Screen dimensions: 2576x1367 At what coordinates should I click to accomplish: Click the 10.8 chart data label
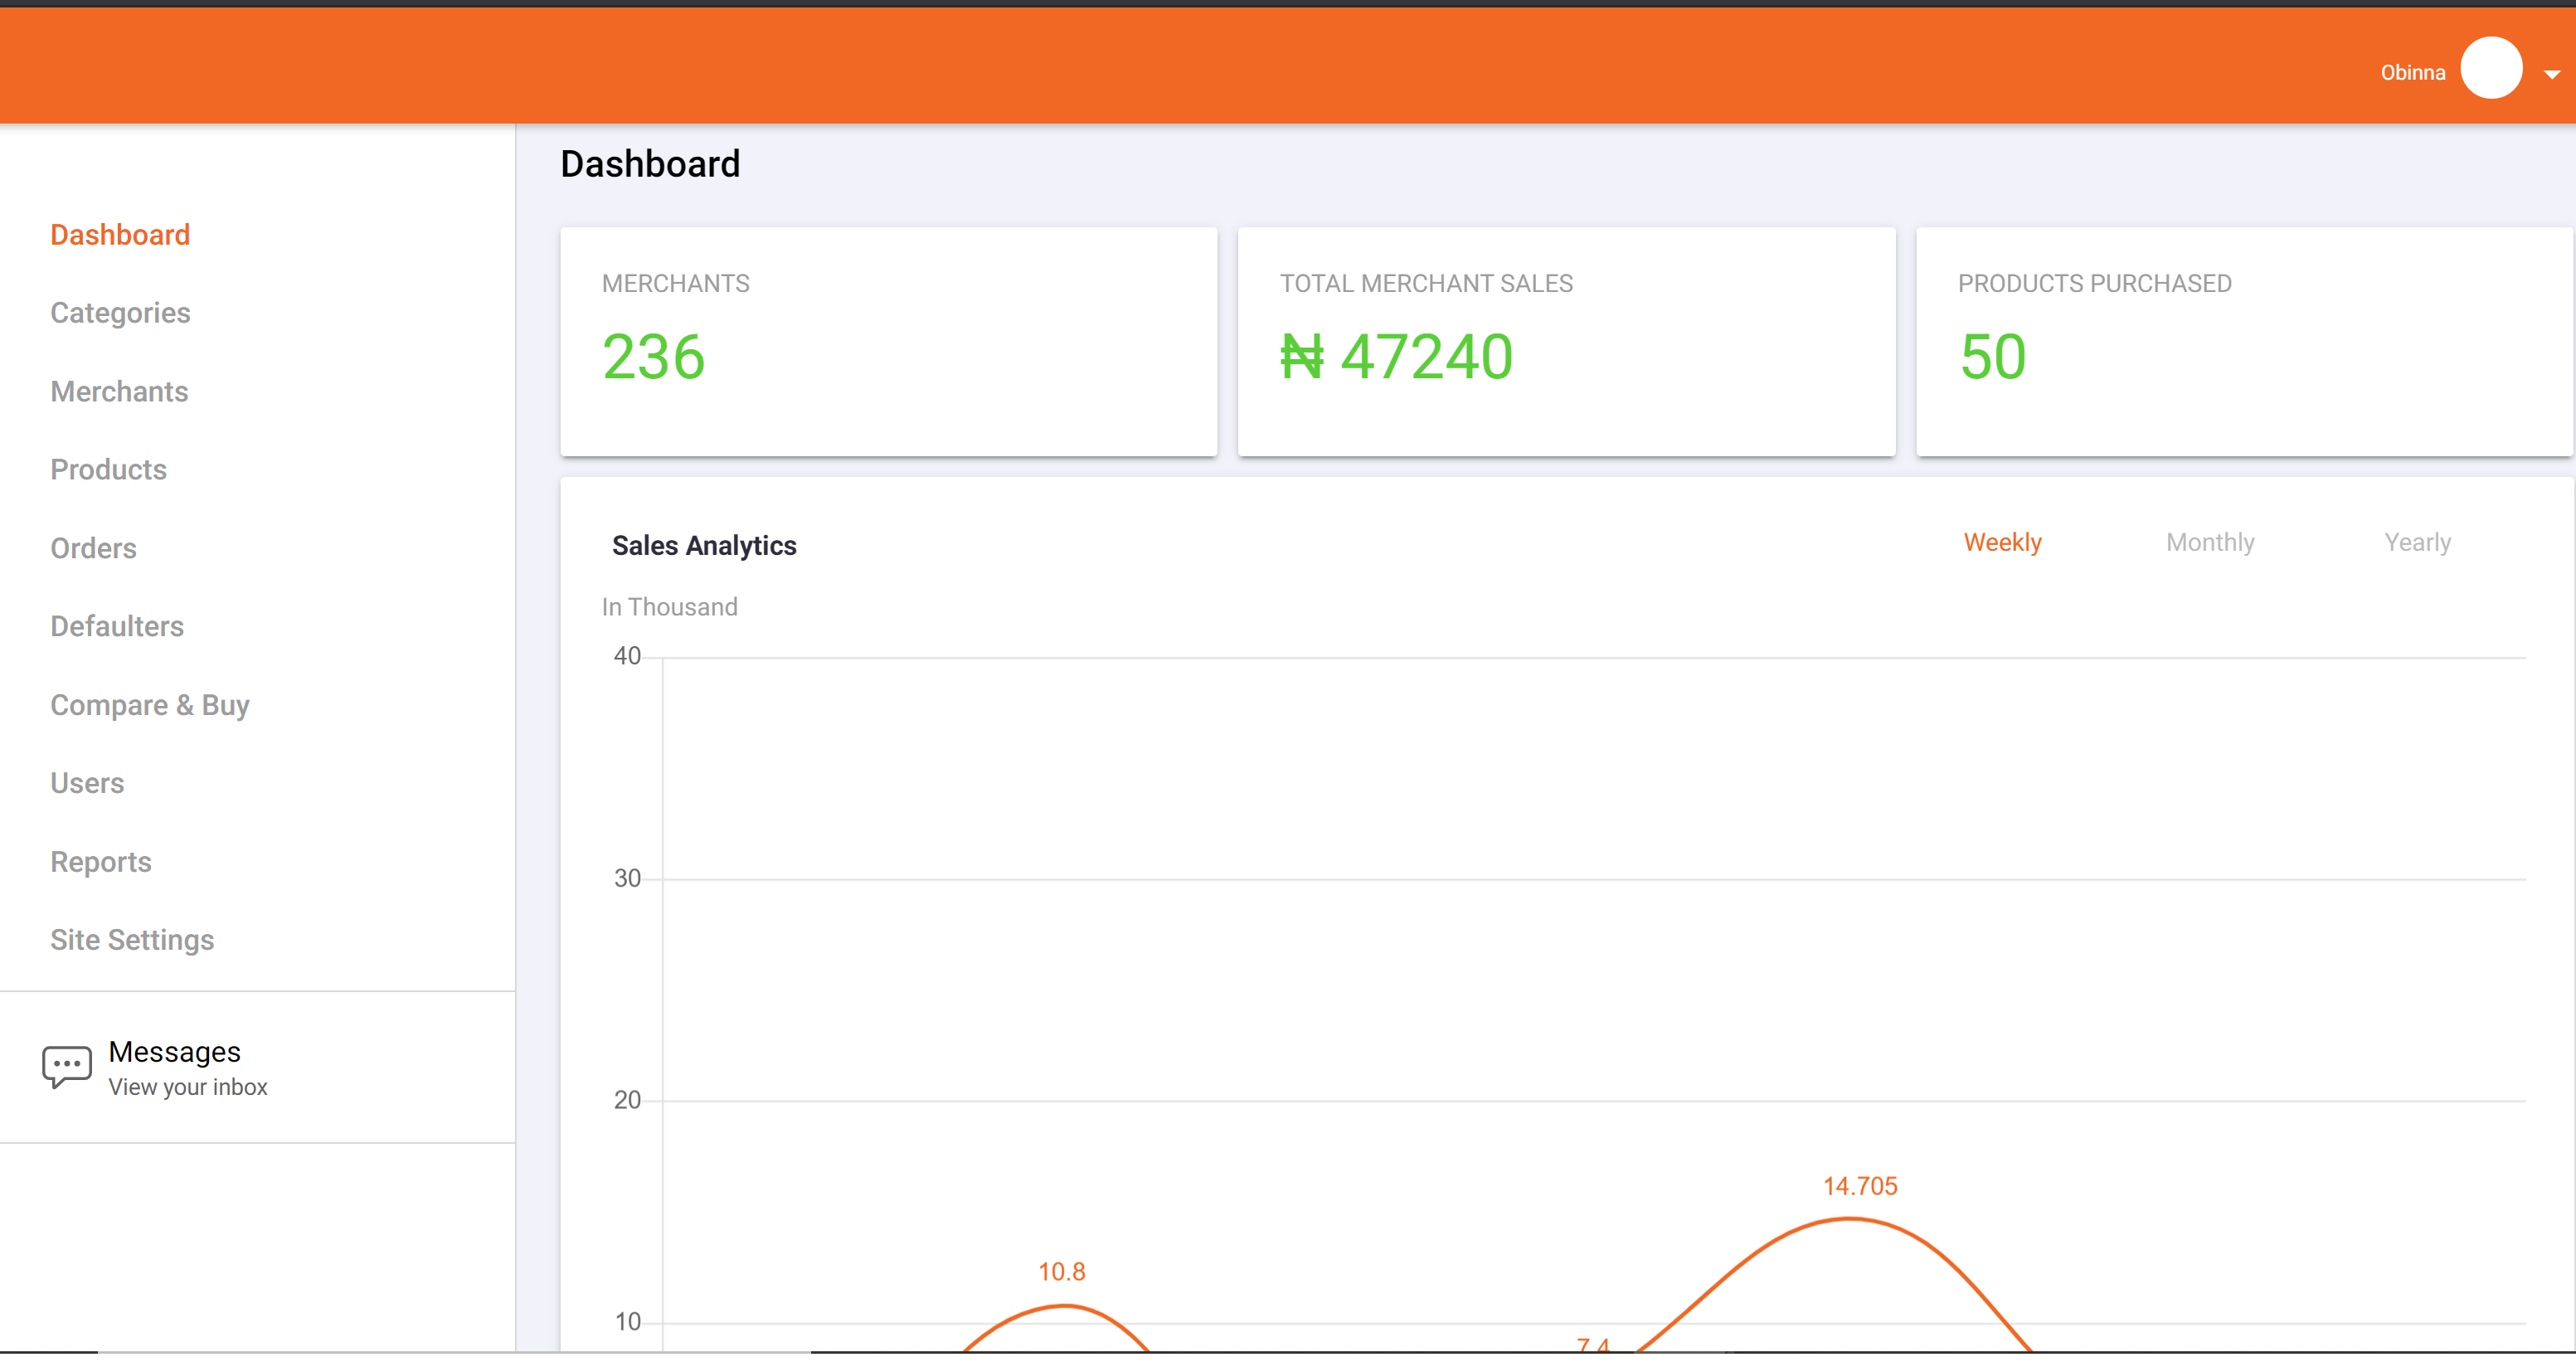pyautogui.click(x=1061, y=1272)
